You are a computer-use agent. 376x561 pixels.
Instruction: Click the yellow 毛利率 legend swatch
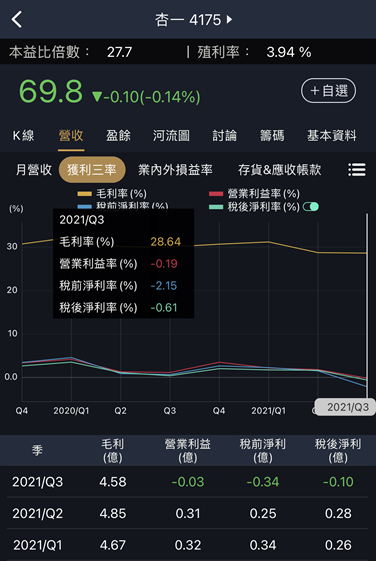84,194
